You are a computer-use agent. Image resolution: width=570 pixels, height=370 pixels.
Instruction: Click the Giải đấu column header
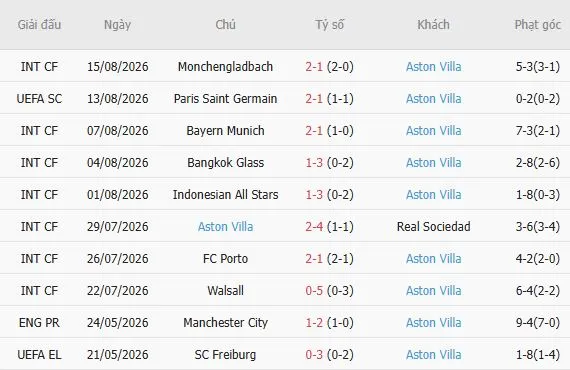(x=39, y=25)
